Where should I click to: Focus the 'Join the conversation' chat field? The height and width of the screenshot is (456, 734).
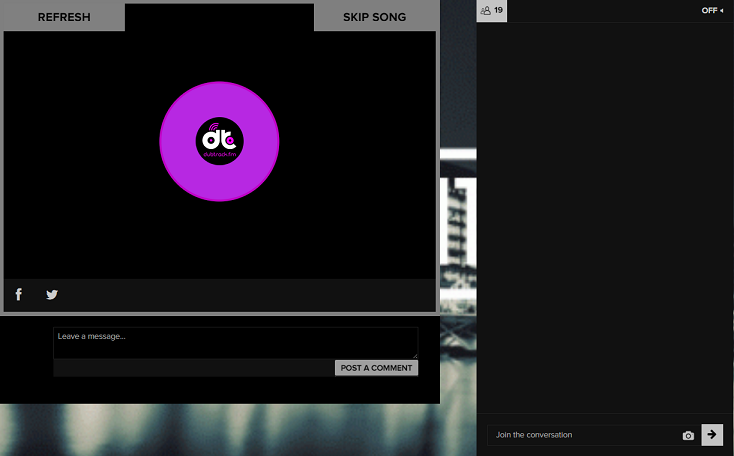tap(583, 435)
